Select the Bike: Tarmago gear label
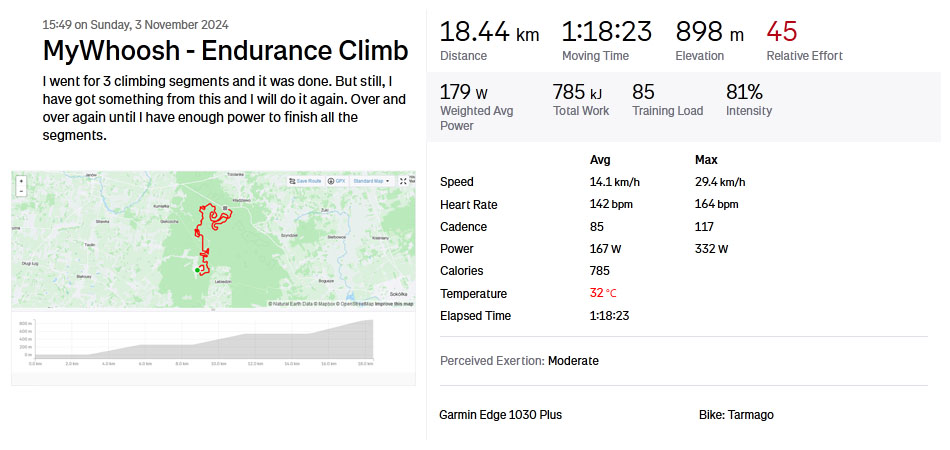950x450 pixels. pyautogui.click(x=736, y=414)
